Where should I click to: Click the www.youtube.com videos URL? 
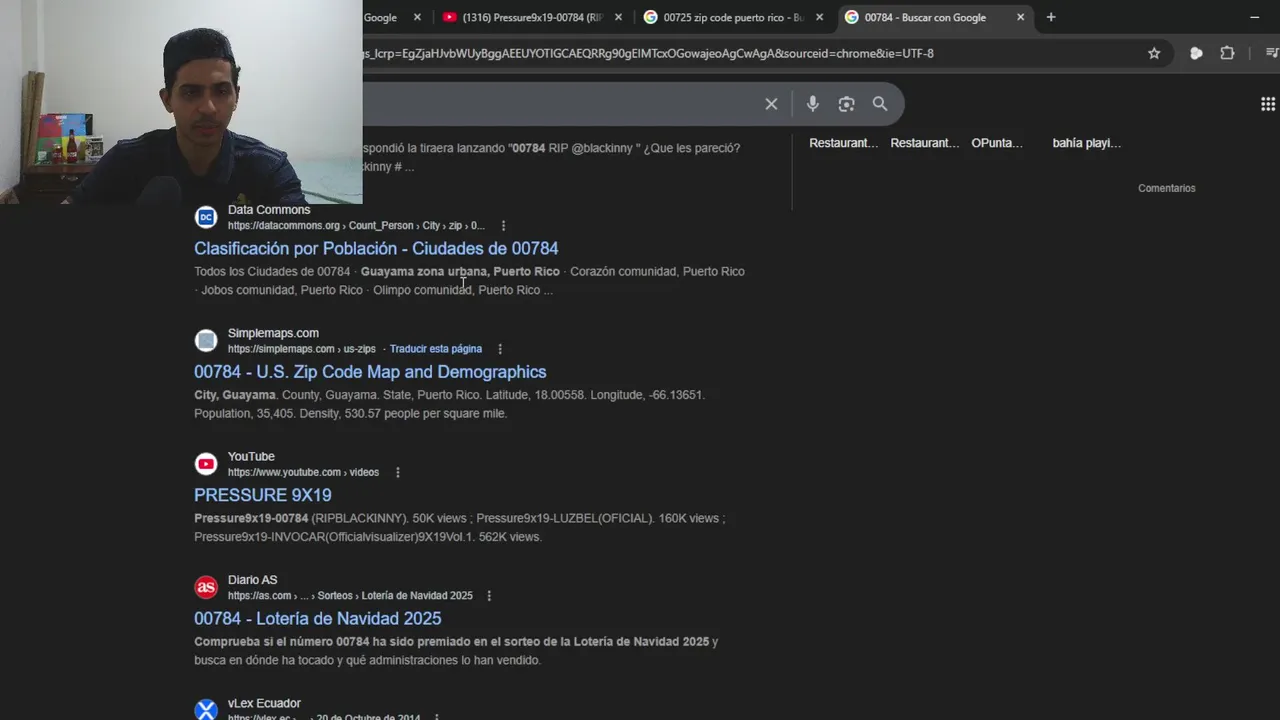tap(303, 472)
